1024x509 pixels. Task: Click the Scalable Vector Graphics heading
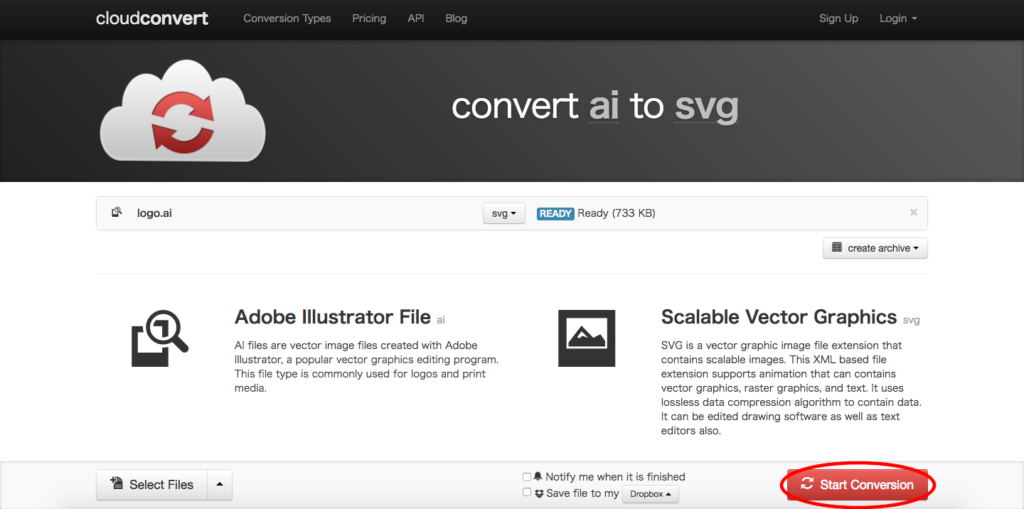coord(778,317)
